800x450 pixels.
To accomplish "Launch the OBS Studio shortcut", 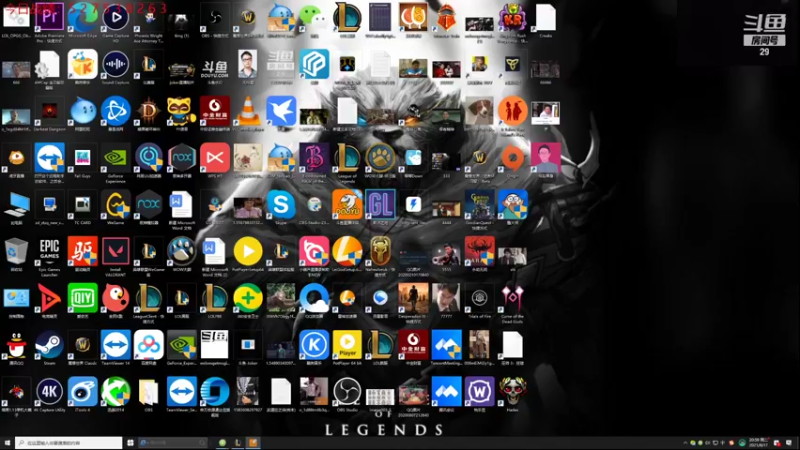I will 347,391.
